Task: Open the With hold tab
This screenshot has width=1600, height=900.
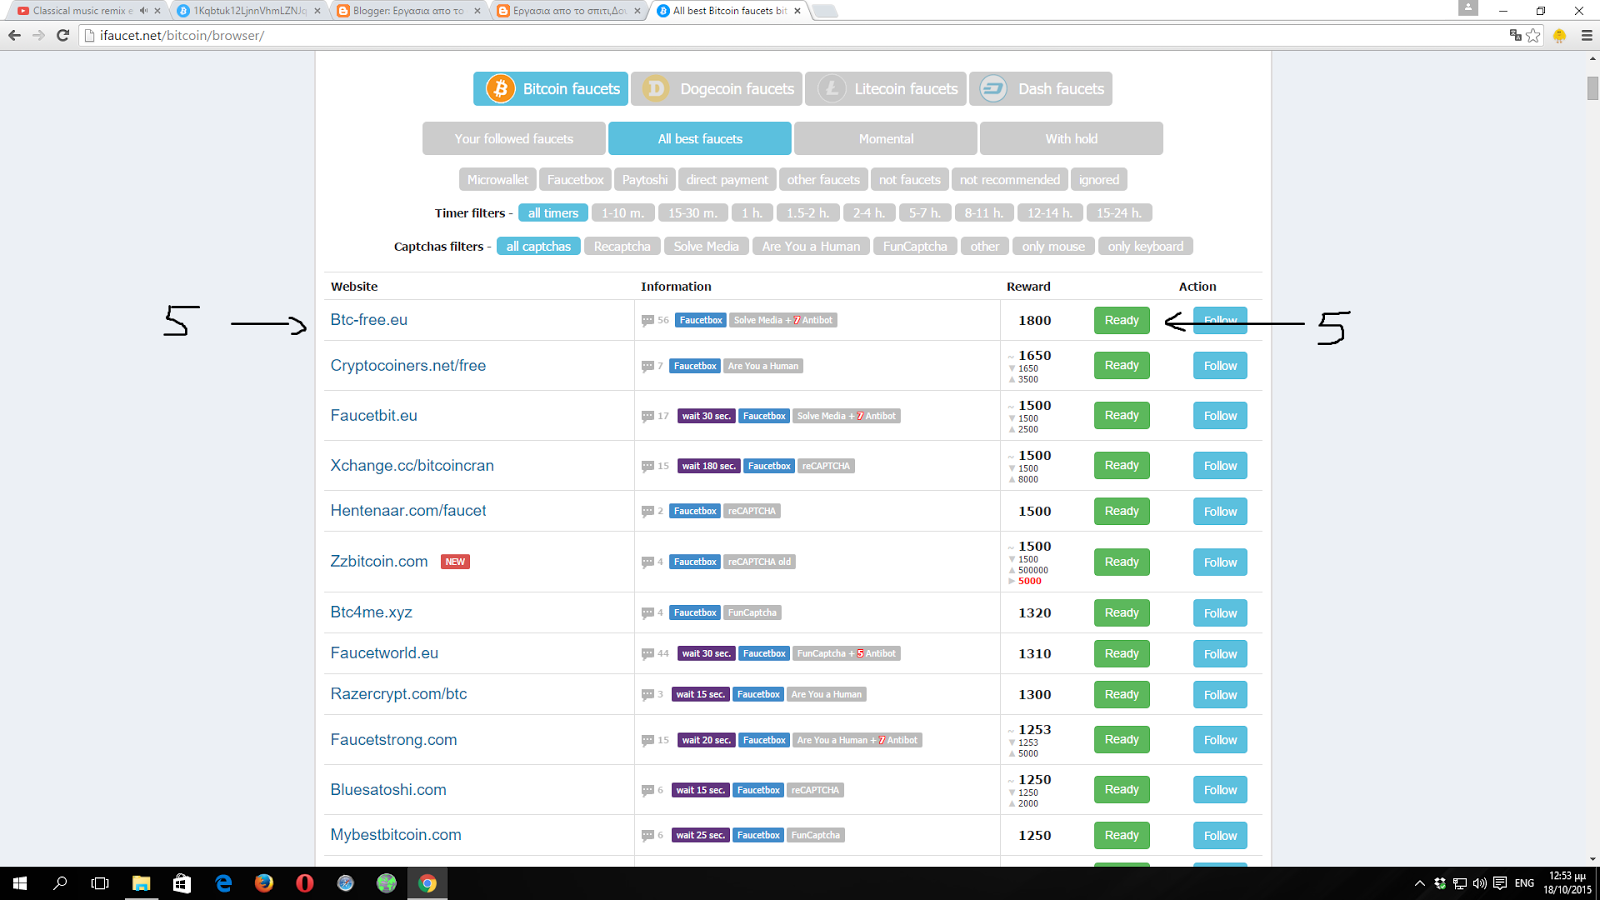Action: coord(1072,139)
